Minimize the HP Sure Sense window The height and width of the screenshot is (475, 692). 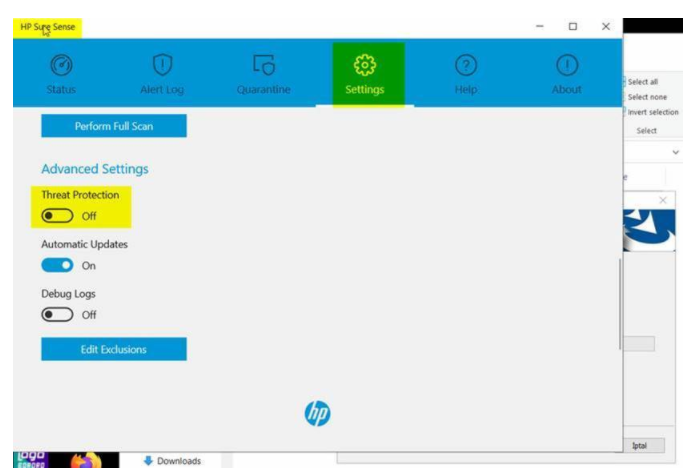(540, 26)
